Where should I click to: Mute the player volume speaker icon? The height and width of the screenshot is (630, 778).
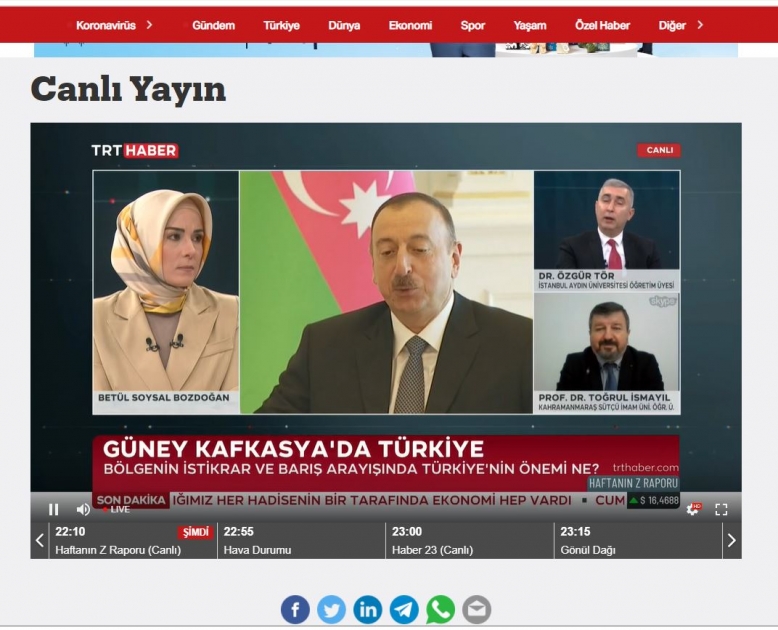83,509
